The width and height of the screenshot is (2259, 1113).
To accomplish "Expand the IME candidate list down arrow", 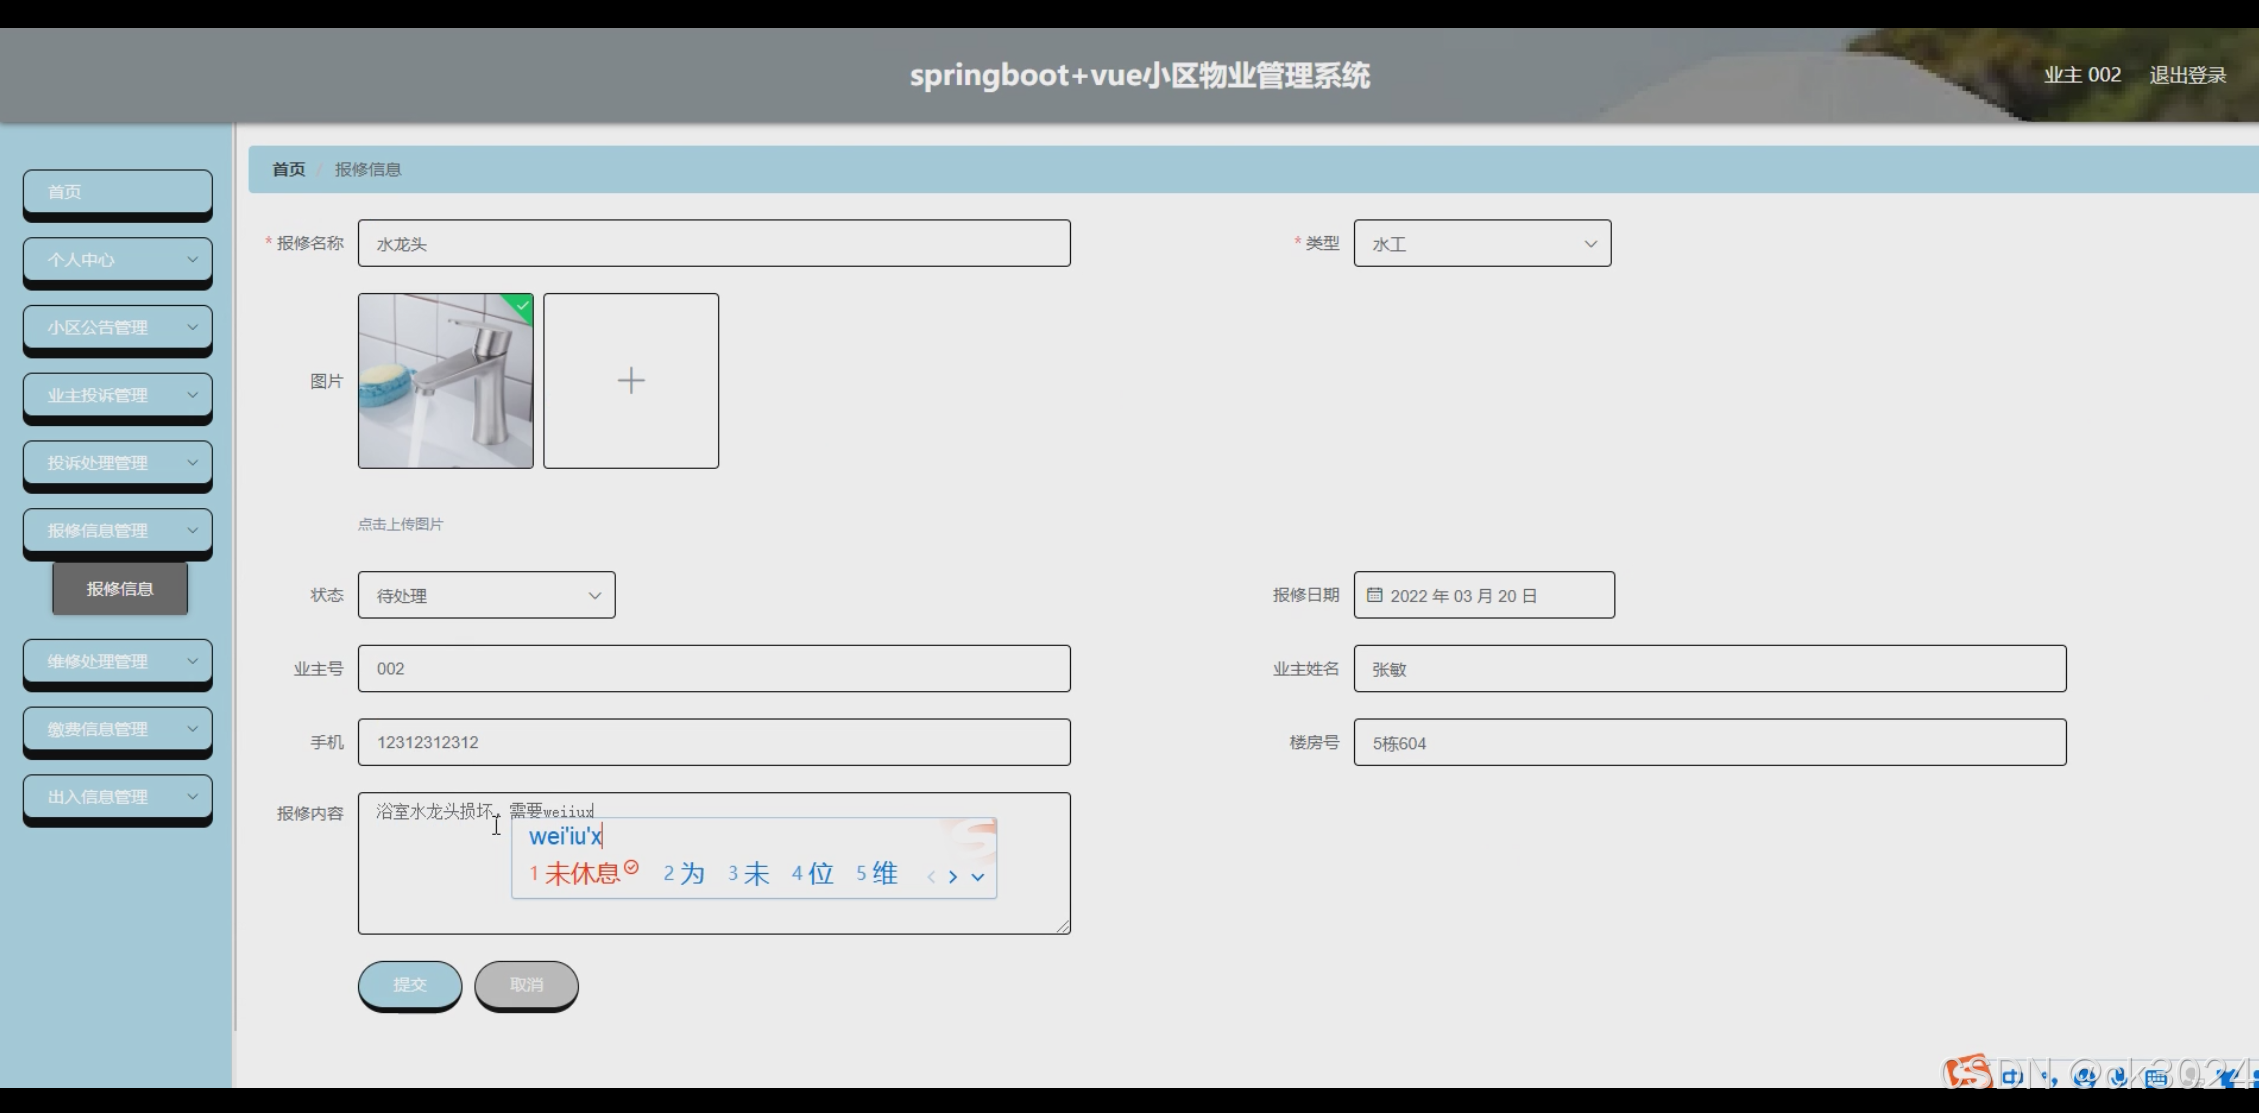I will (x=978, y=876).
